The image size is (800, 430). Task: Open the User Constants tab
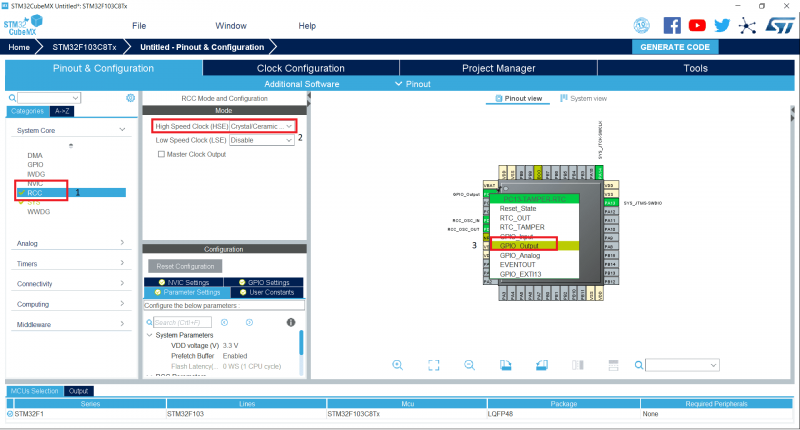(x=267, y=292)
